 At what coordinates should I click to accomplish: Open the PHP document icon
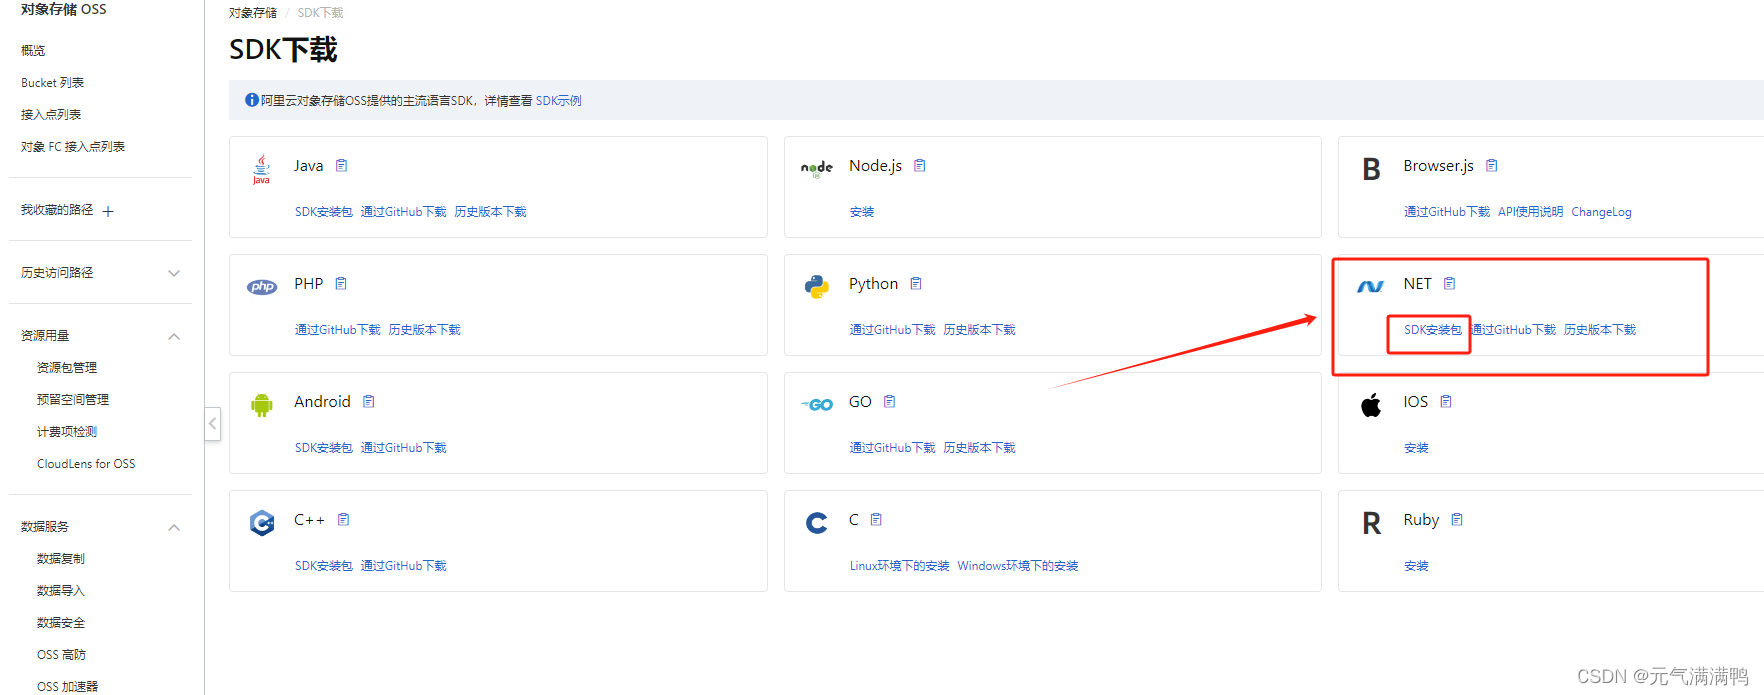(341, 284)
